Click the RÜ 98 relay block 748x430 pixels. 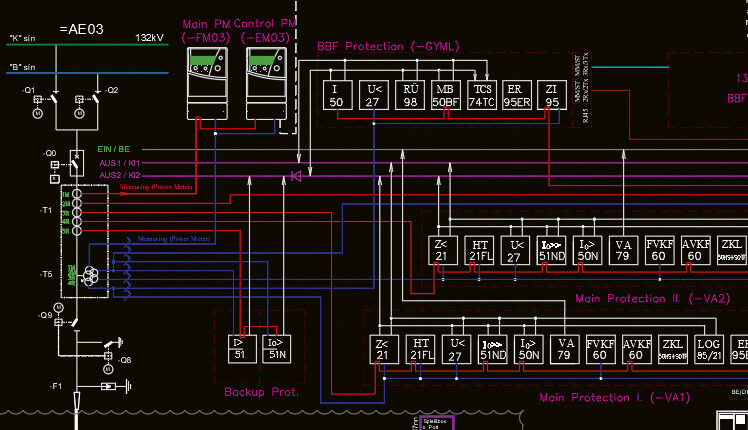coord(408,96)
